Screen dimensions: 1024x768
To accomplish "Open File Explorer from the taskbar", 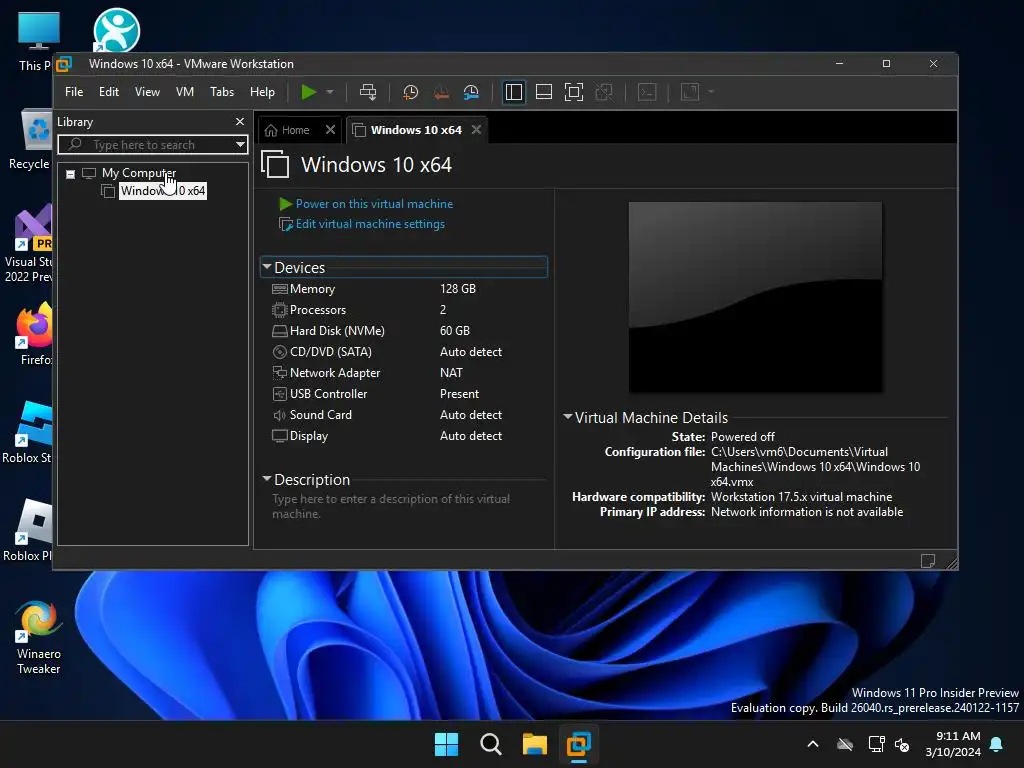I will (534, 744).
